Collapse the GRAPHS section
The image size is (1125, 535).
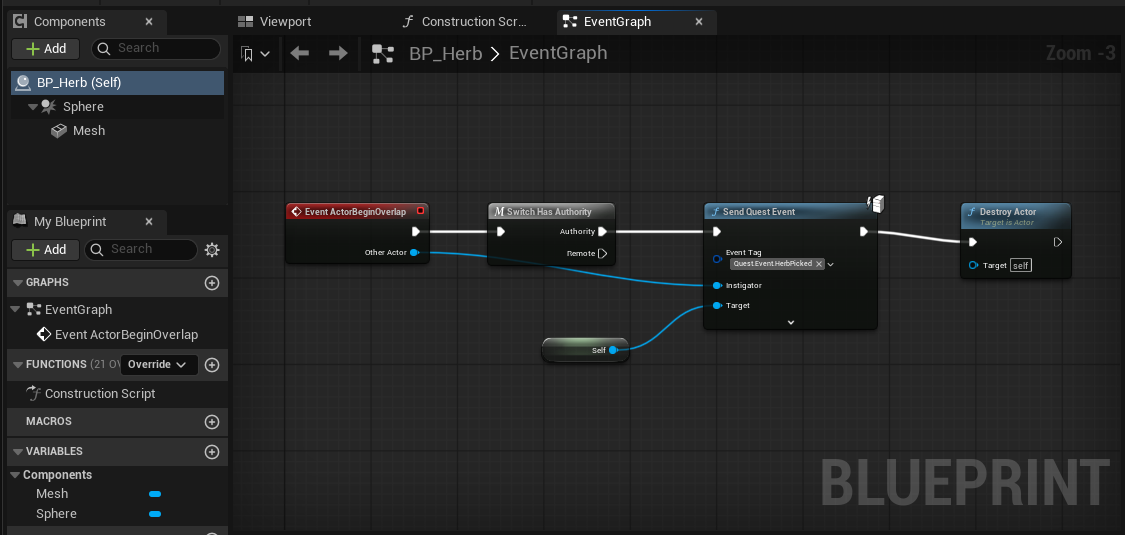pyautogui.click(x=18, y=283)
